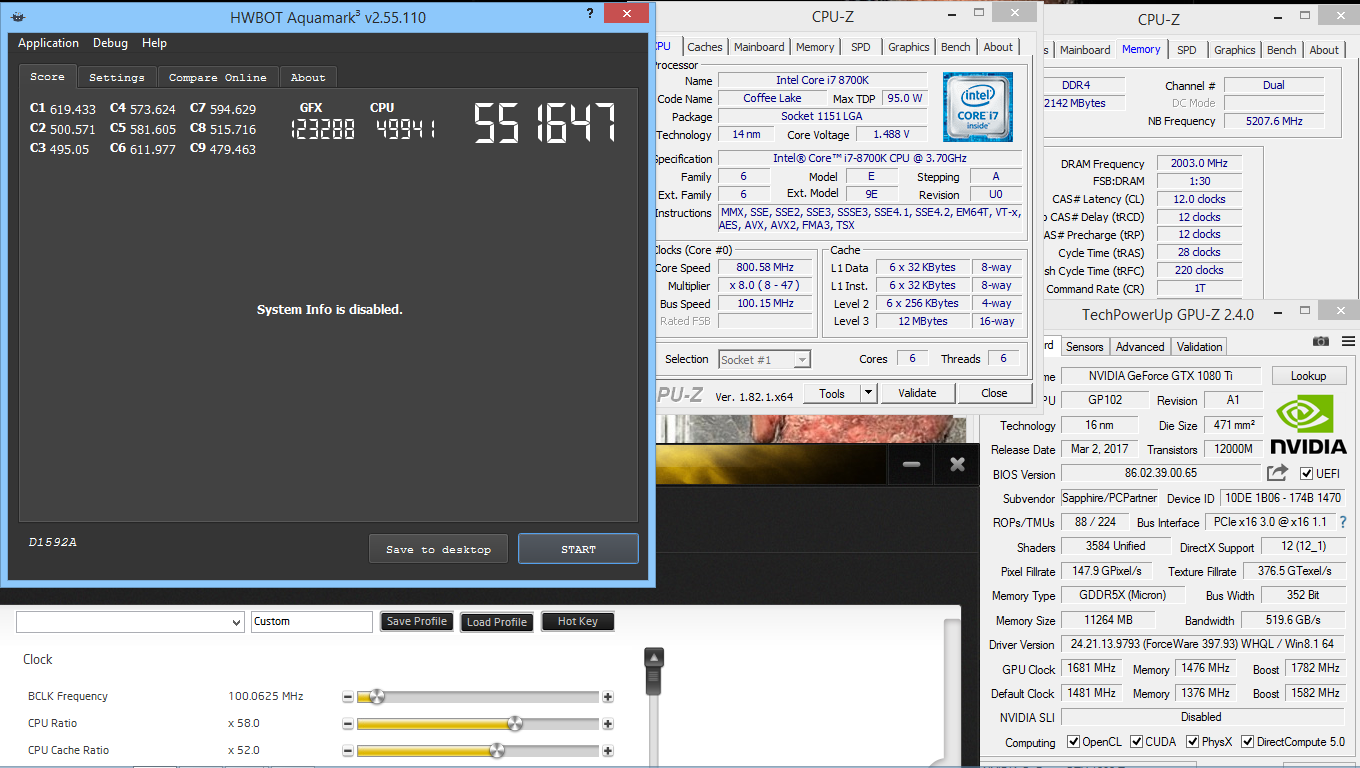
Task: Click the D1592A code in Aquamark
Action: pos(52,542)
